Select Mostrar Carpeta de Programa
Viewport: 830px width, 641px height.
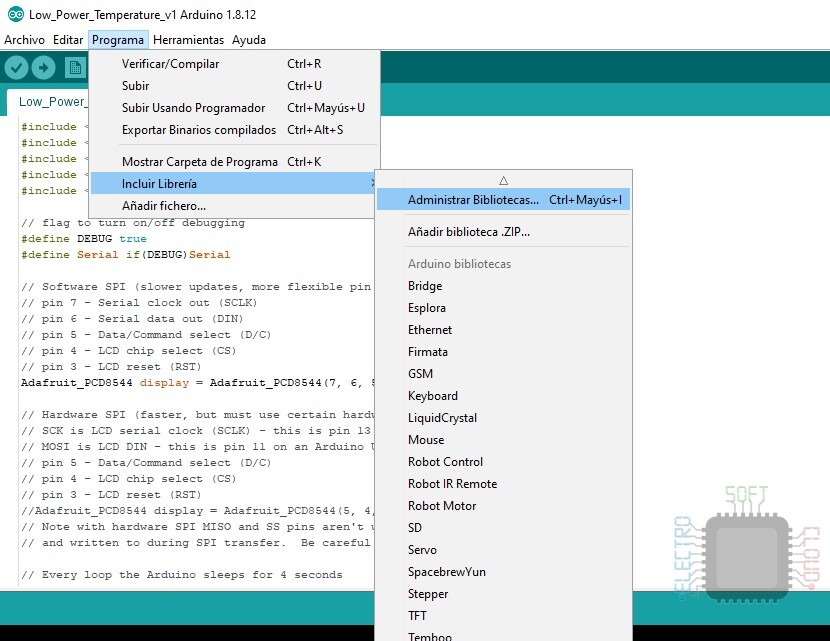pyautogui.click(x=234, y=162)
